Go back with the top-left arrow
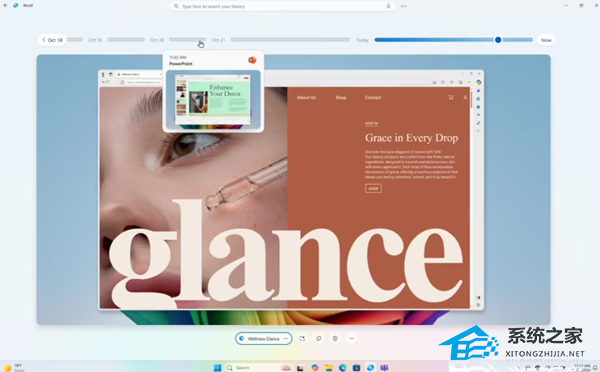 [x=5, y=5]
